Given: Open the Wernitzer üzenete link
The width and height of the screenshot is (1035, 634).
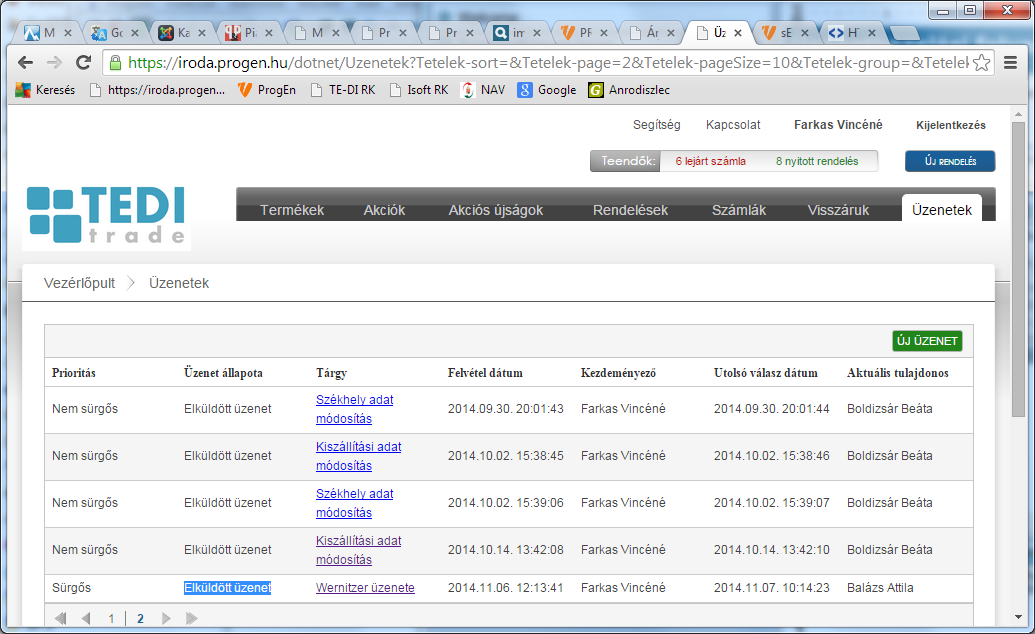Looking at the screenshot, I should click(365, 588).
